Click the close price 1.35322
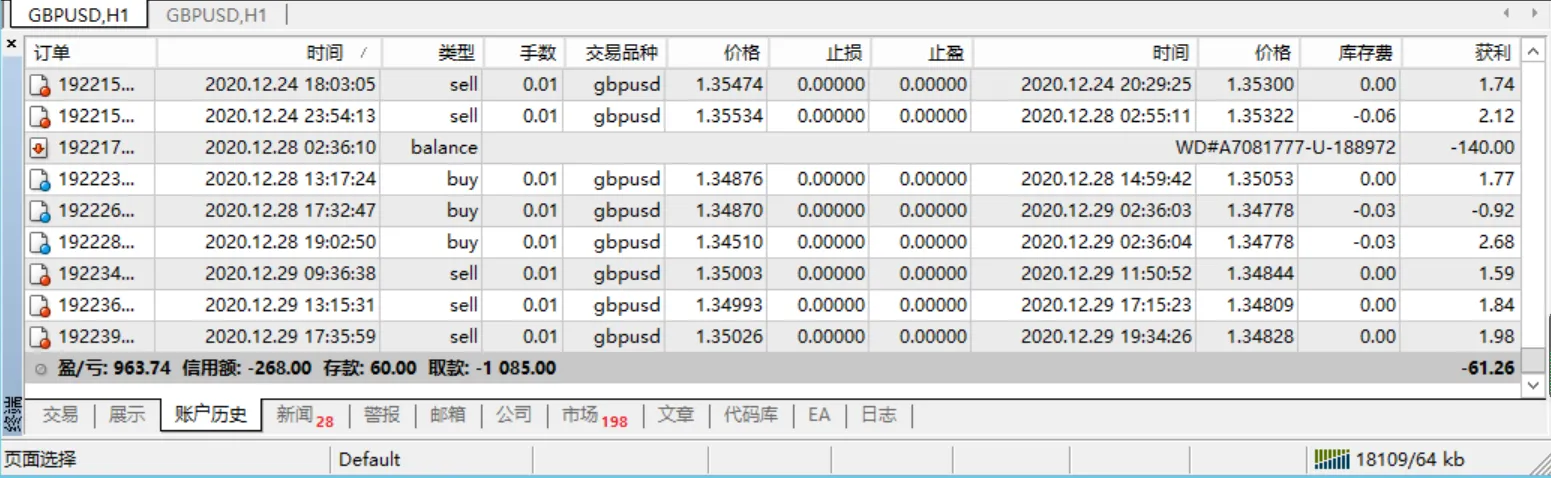This screenshot has height=478, width=1551. [x=1260, y=117]
